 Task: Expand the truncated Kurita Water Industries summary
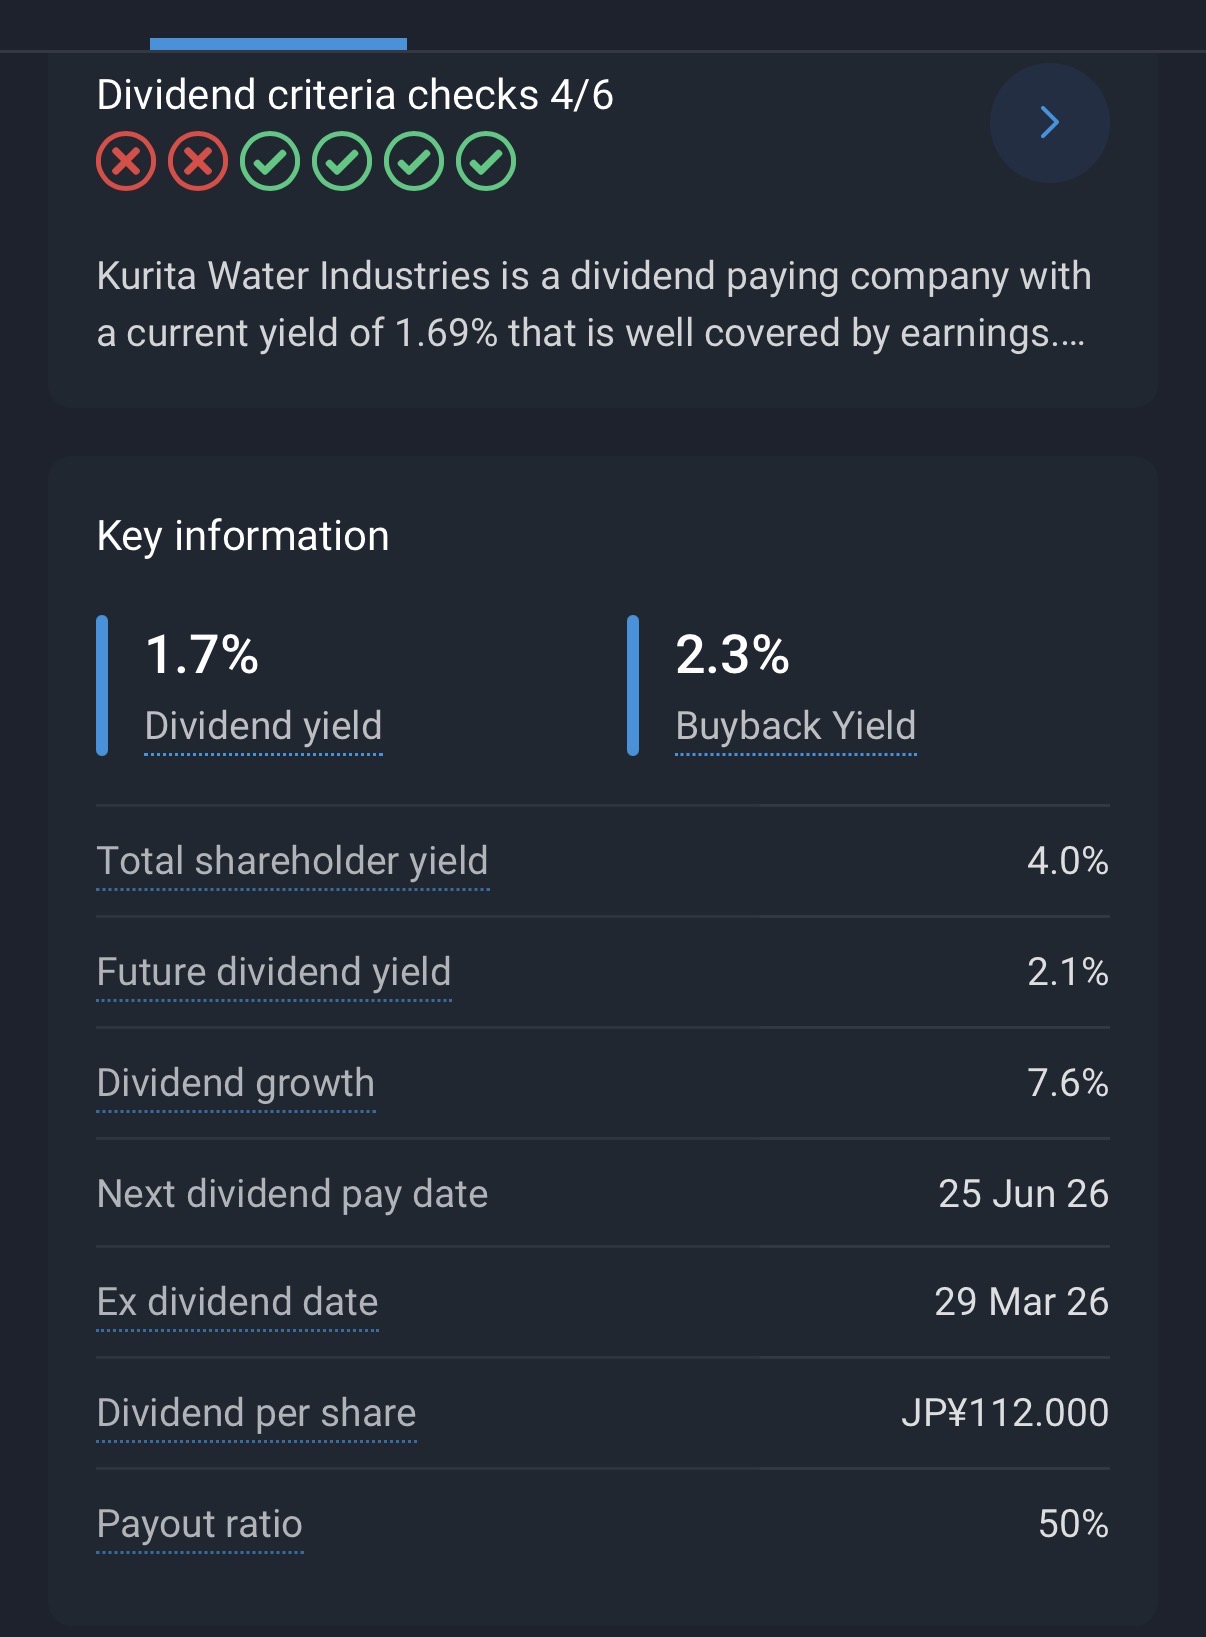pos(594,305)
